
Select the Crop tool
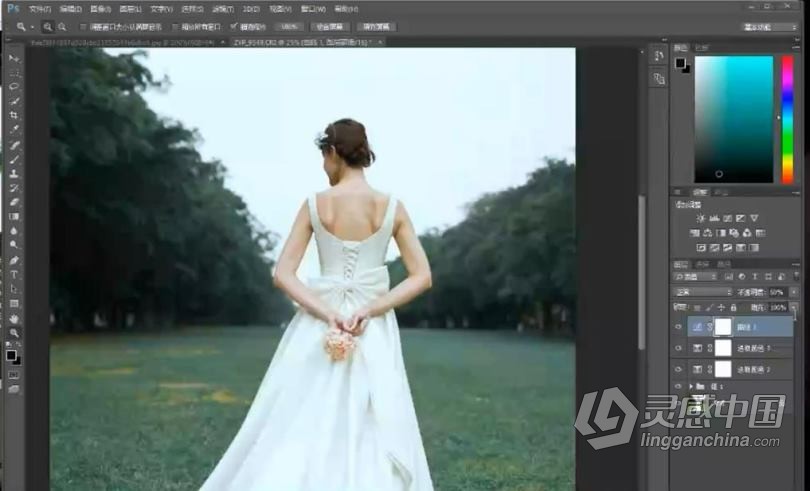click(14, 115)
